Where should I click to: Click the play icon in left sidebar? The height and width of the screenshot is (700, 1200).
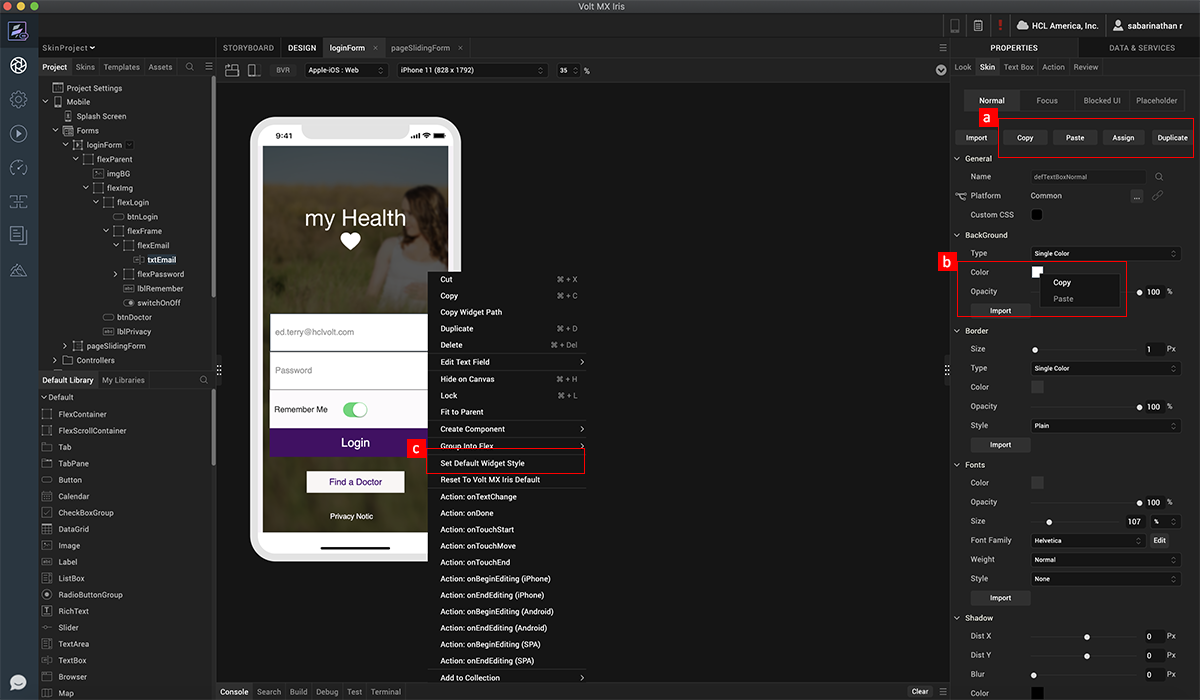18,133
